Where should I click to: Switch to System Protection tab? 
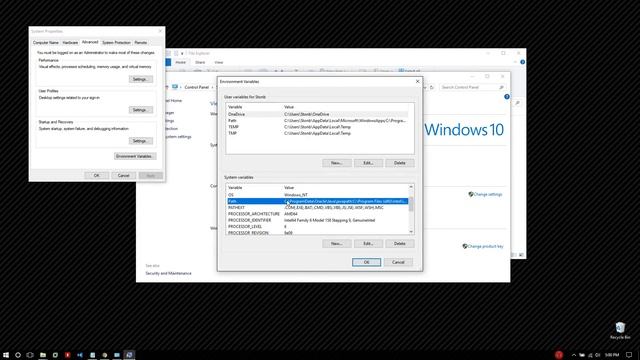click(116, 42)
